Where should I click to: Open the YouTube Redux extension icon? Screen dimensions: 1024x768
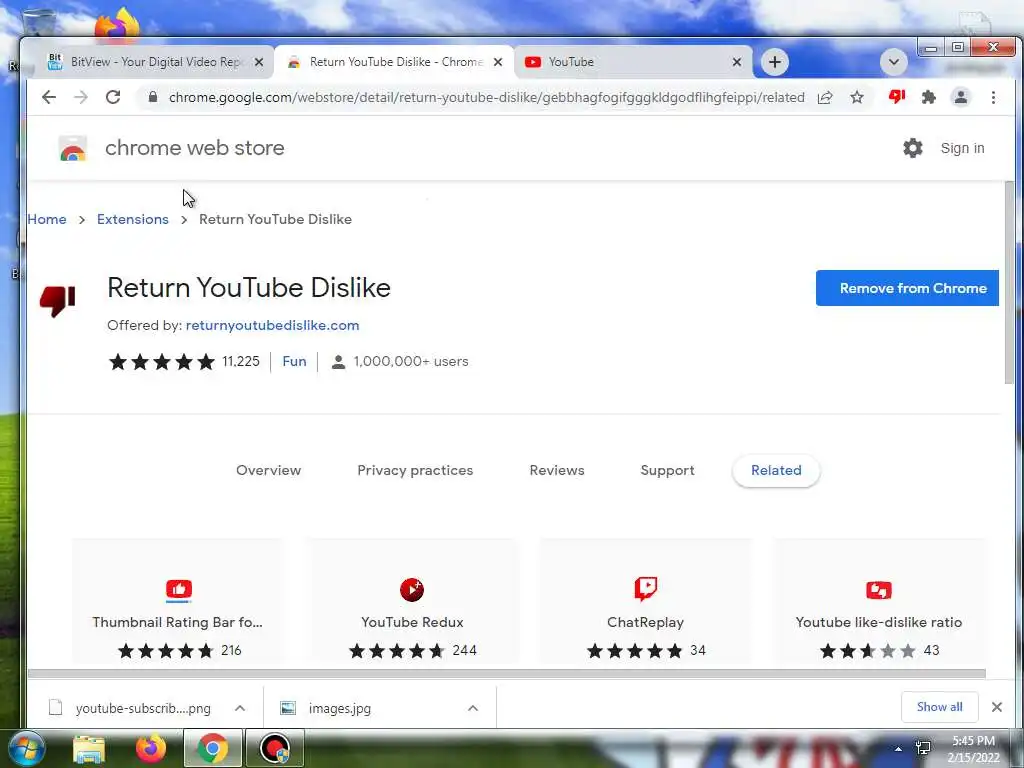point(412,590)
